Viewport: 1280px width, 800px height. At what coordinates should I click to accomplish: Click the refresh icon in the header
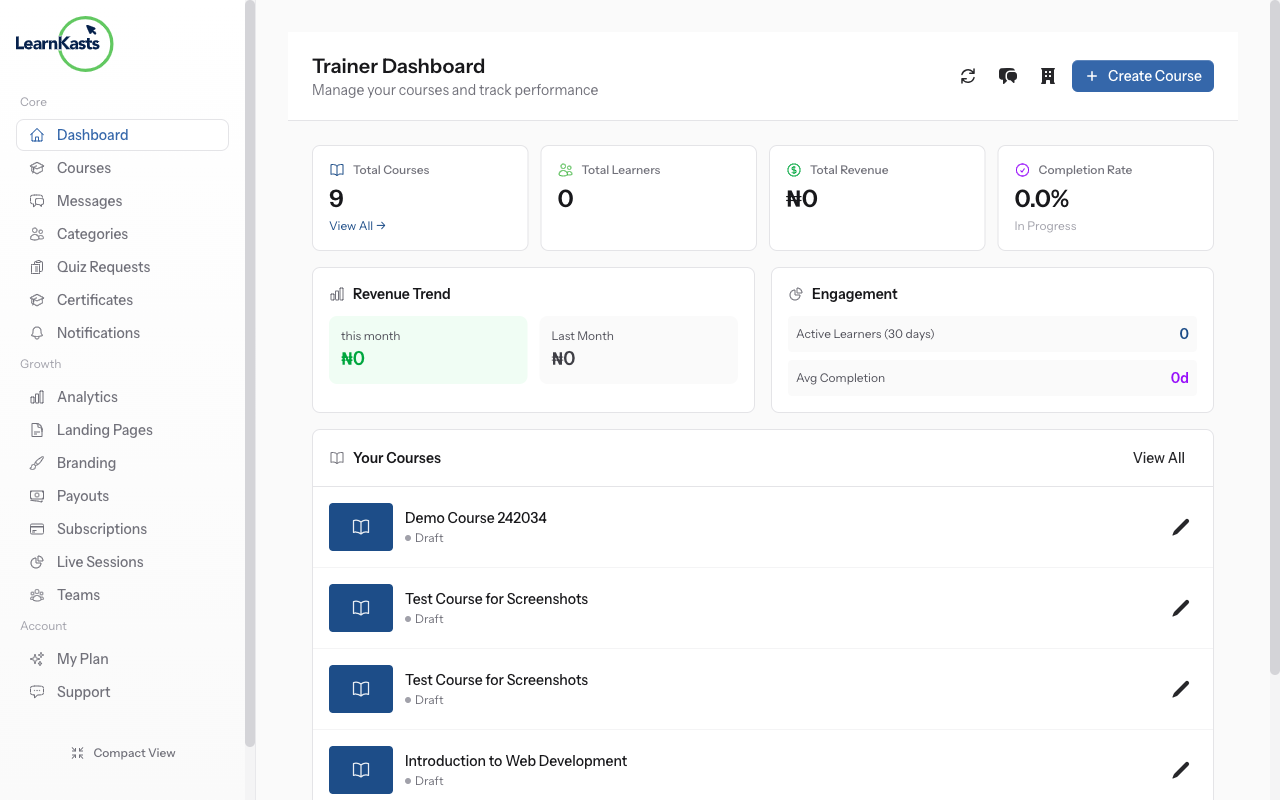tap(967, 75)
